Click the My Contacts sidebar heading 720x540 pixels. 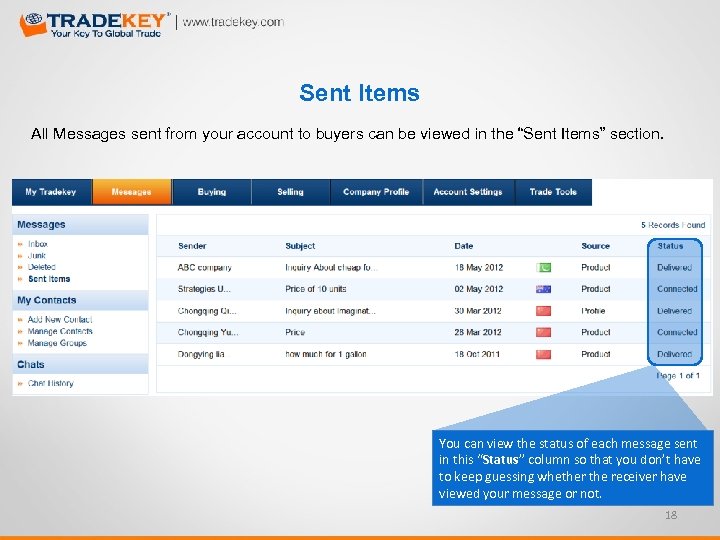[x=47, y=300]
